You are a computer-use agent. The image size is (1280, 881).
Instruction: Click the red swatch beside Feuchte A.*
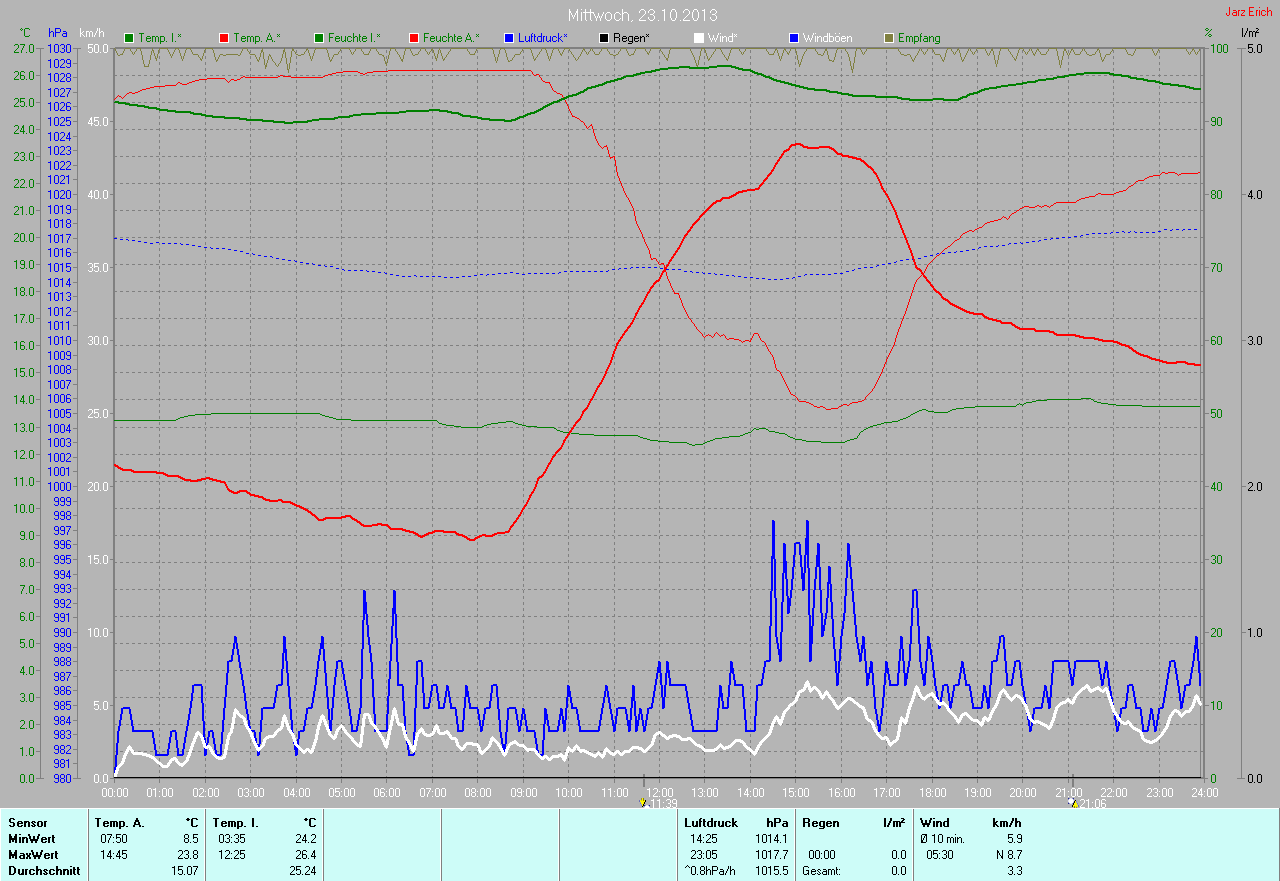pos(414,38)
